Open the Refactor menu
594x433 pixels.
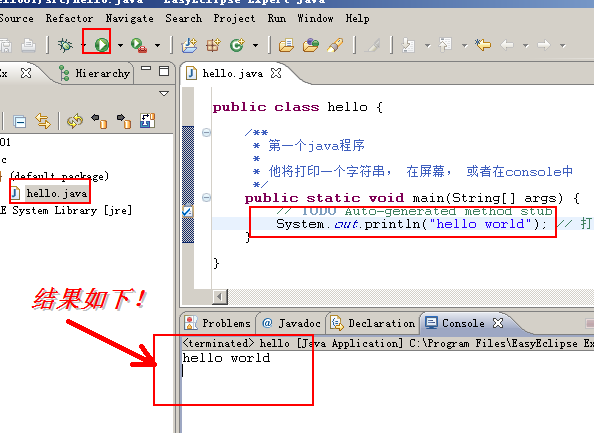click(x=69, y=18)
